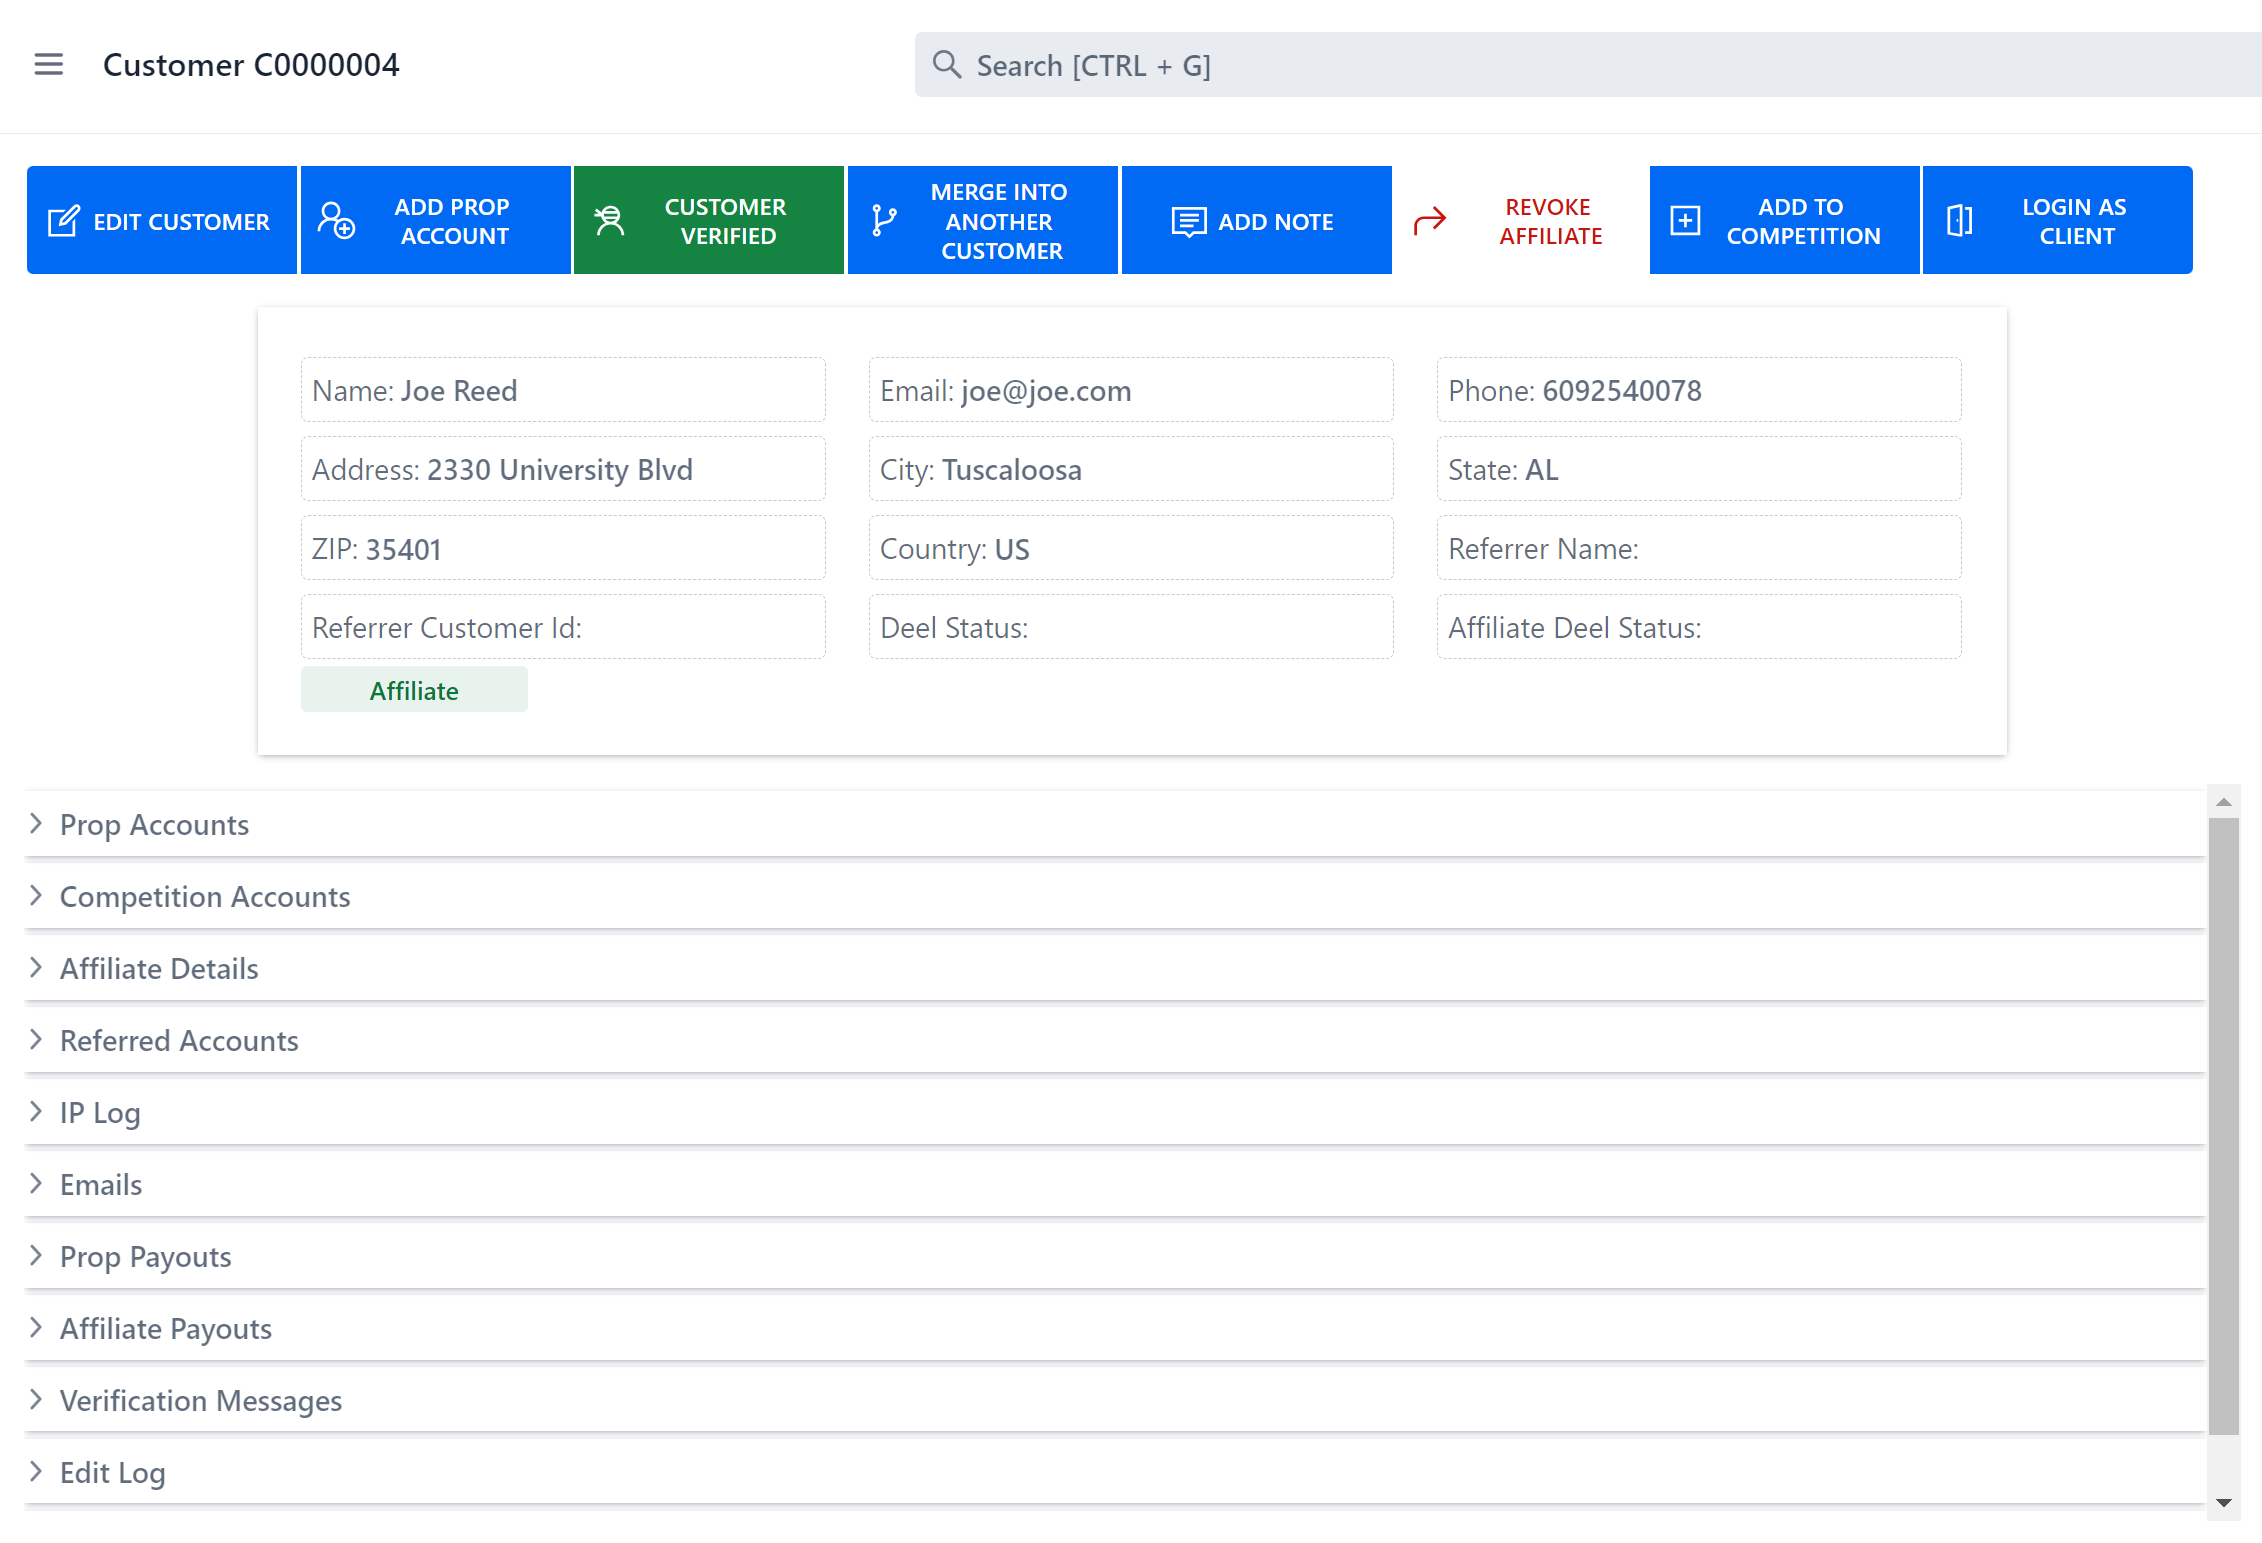Click the Customer Verified badge icon
Viewport: 2262px width, 1543px height.
(609, 220)
